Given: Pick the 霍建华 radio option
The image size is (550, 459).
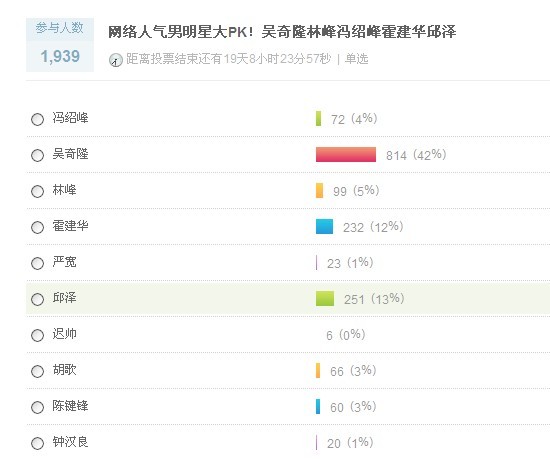Looking at the screenshot, I should [37, 227].
